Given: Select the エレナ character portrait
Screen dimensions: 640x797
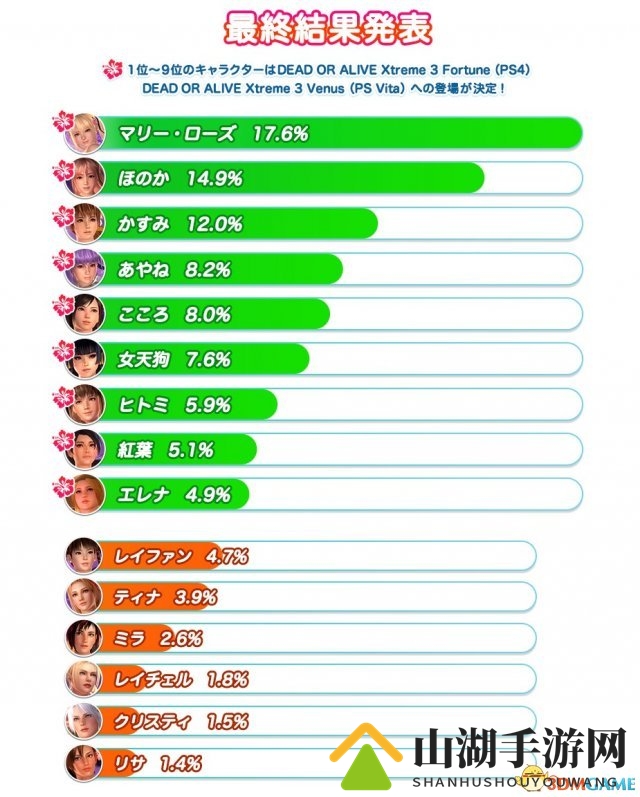Looking at the screenshot, I should pos(84,494).
